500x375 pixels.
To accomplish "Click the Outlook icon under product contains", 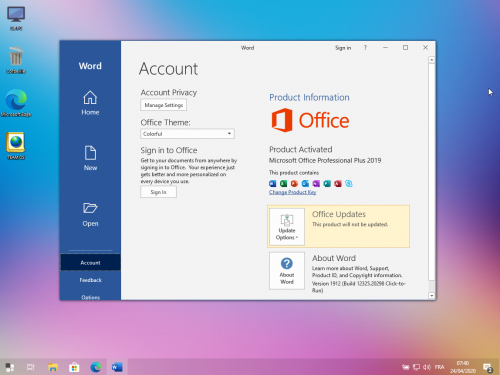I will click(x=305, y=184).
